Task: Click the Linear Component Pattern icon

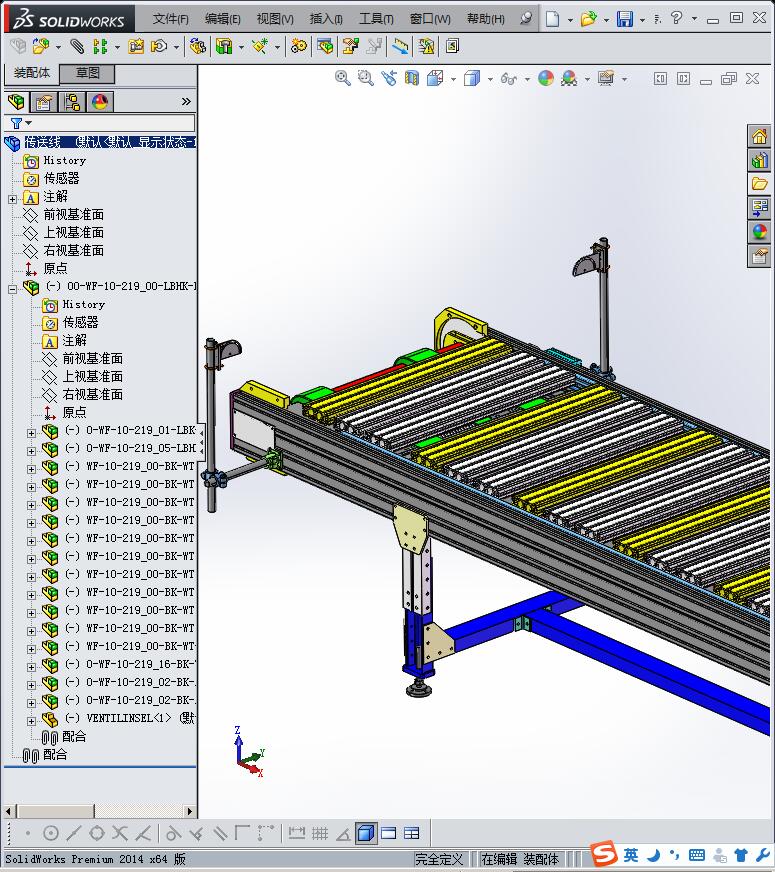Action: click(100, 46)
